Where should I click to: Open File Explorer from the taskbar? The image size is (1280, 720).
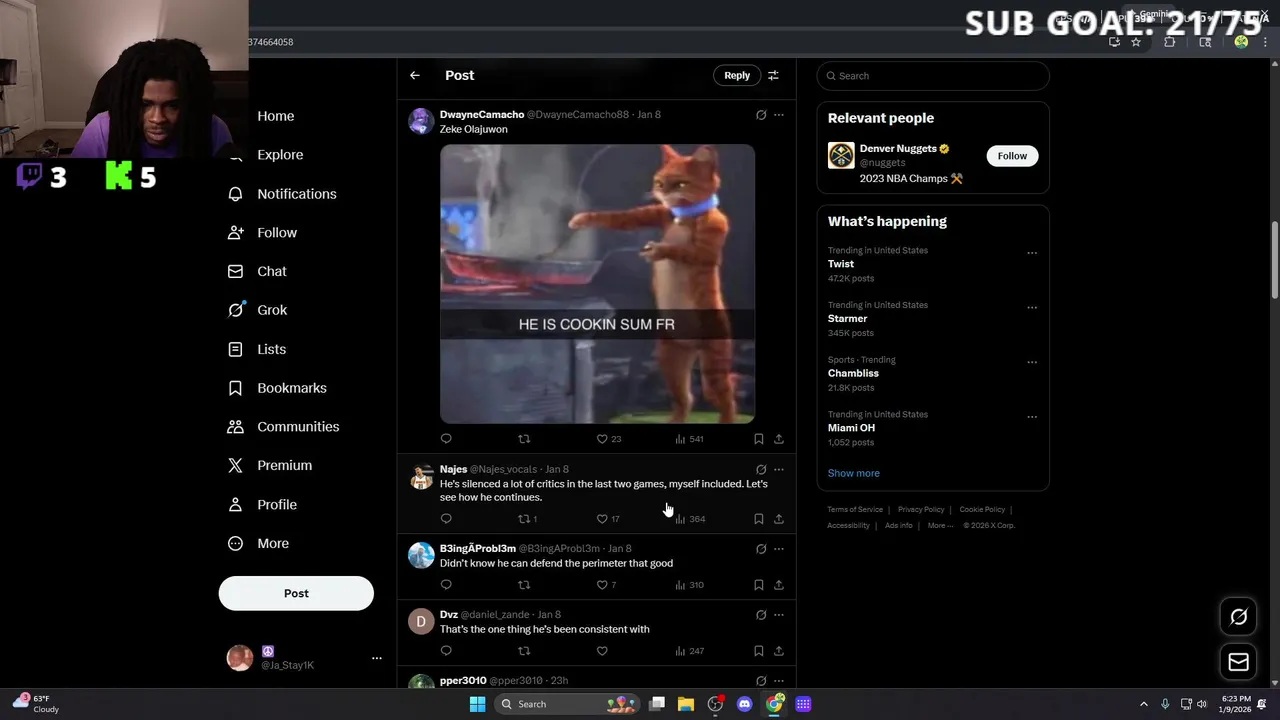(686, 704)
